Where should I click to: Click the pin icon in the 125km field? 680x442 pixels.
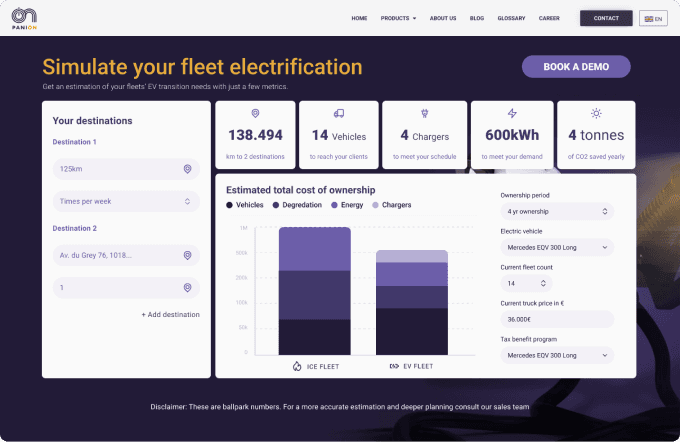(x=187, y=169)
